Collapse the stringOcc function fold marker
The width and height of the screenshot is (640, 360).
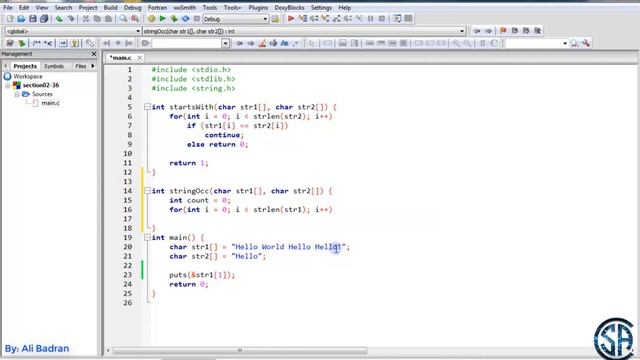(x=147, y=191)
